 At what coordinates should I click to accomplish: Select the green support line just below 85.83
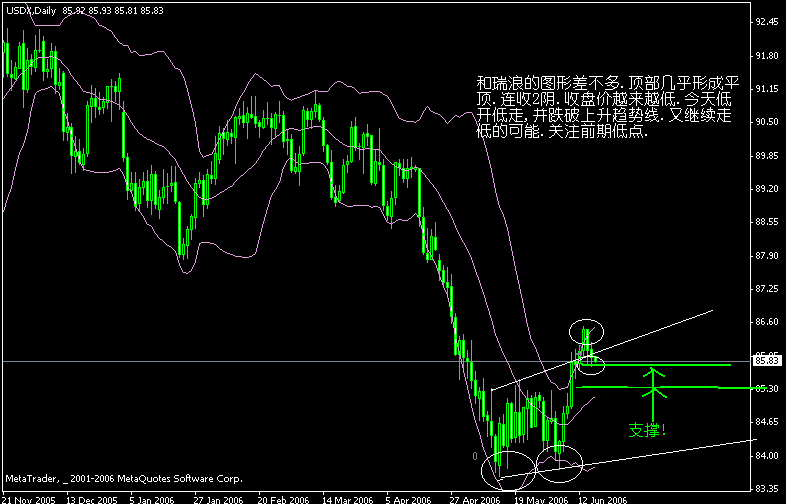click(x=654, y=365)
